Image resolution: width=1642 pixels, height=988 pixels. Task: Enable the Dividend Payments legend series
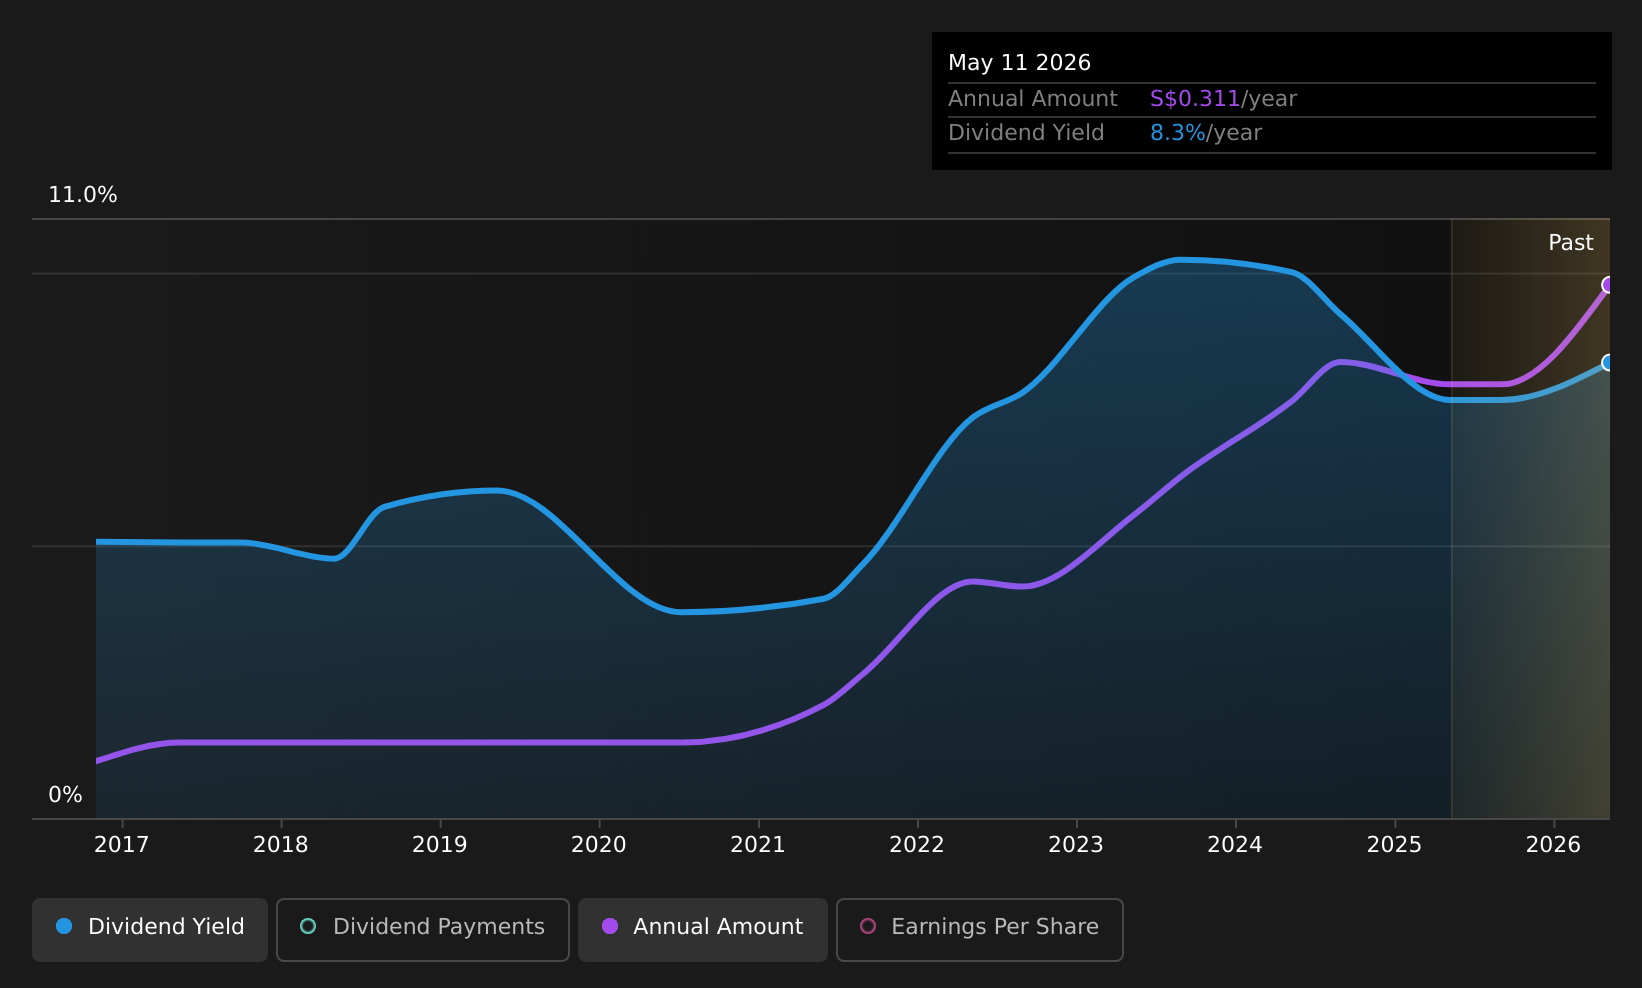click(423, 929)
